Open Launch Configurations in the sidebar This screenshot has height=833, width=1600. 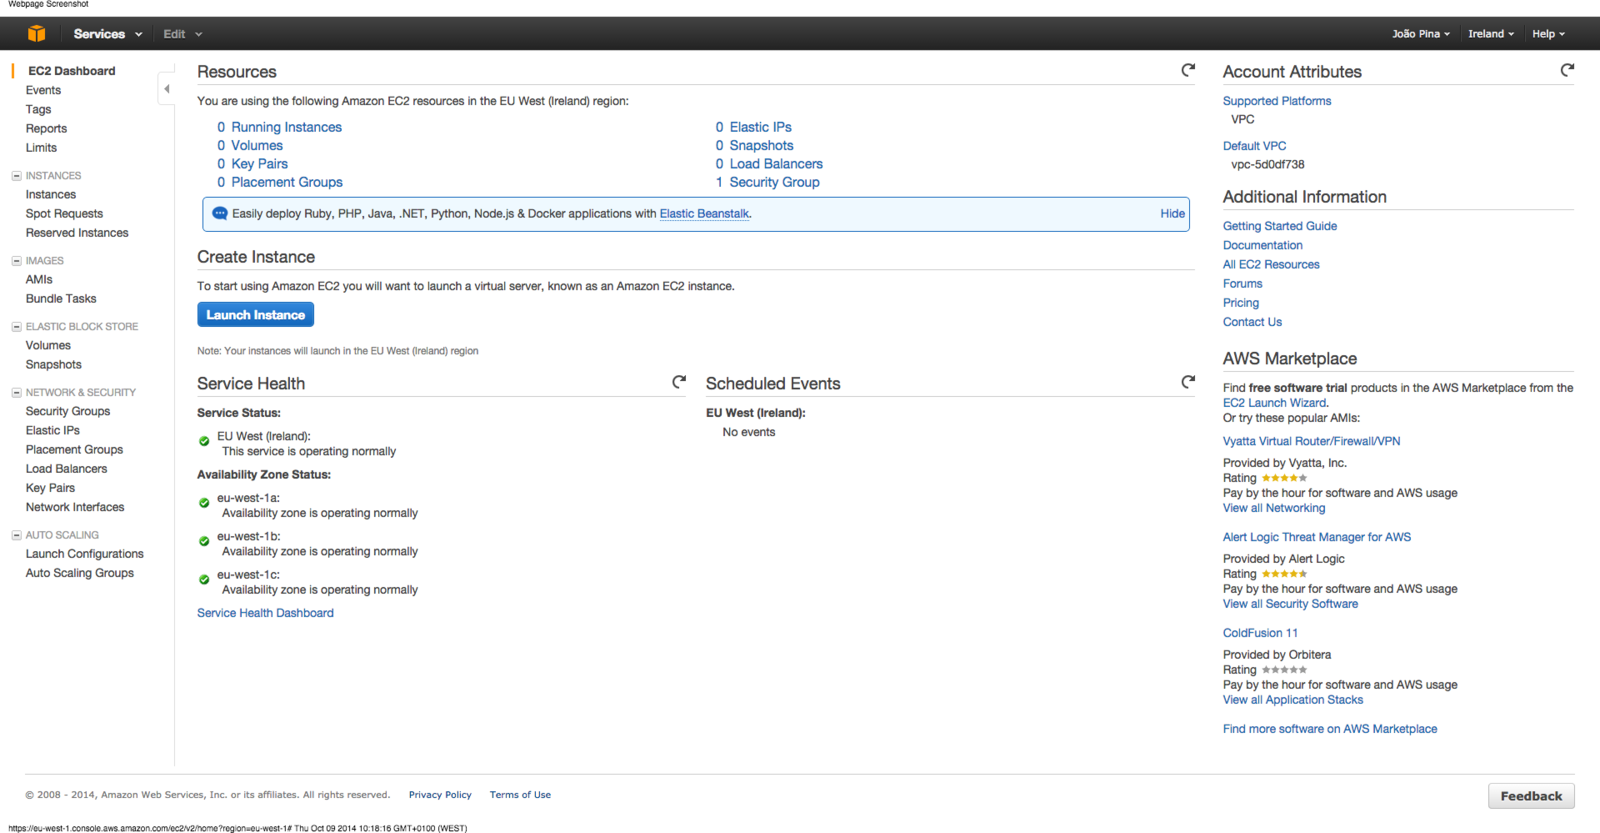(x=85, y=554)
